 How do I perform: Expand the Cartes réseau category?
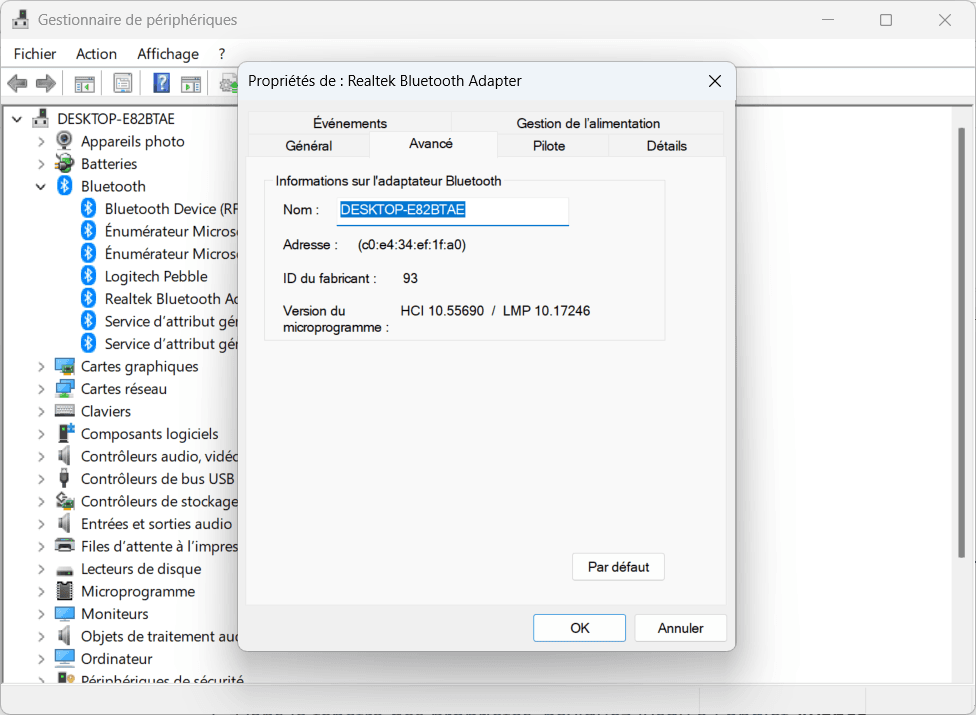click(41, 389)
